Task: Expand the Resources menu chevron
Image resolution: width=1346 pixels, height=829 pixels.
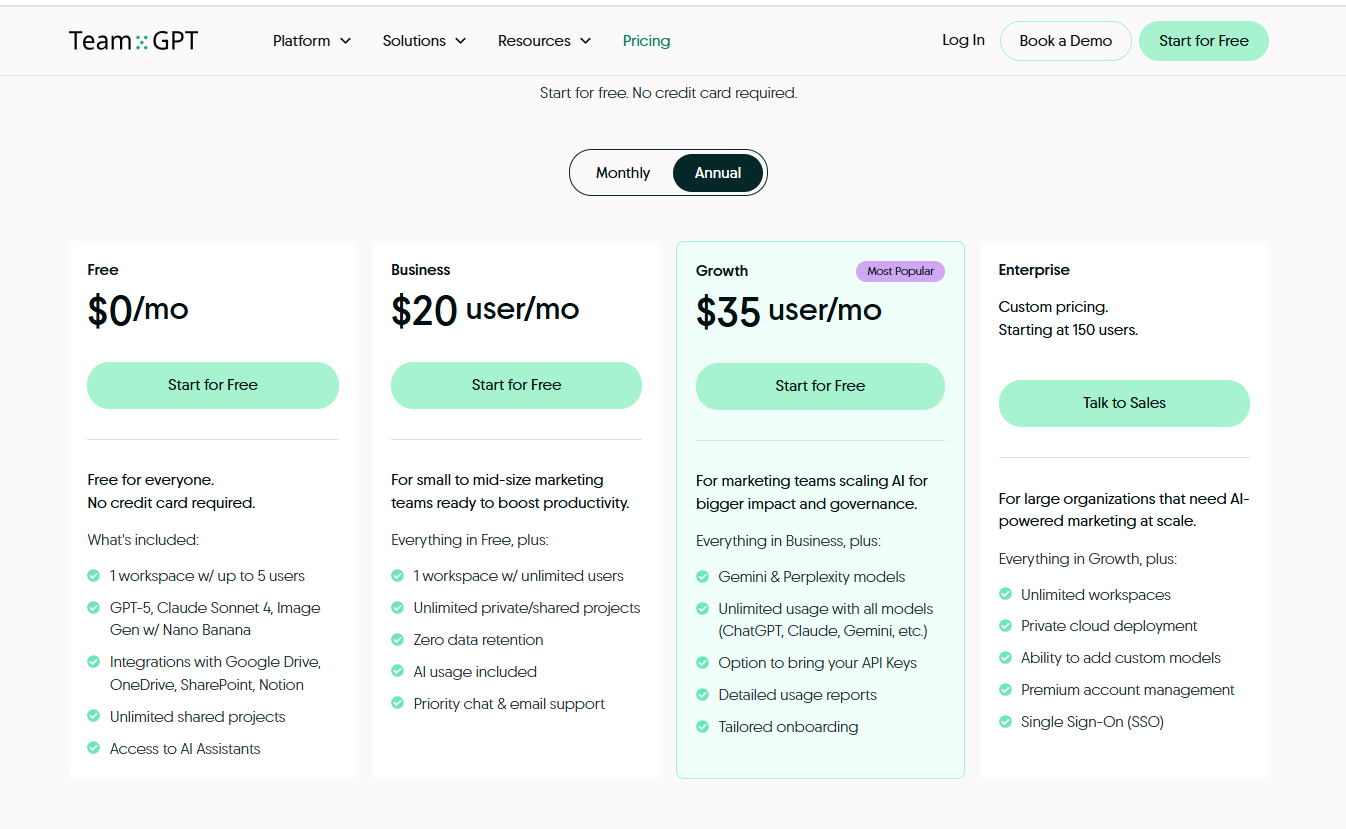Action: click(585, 41)
